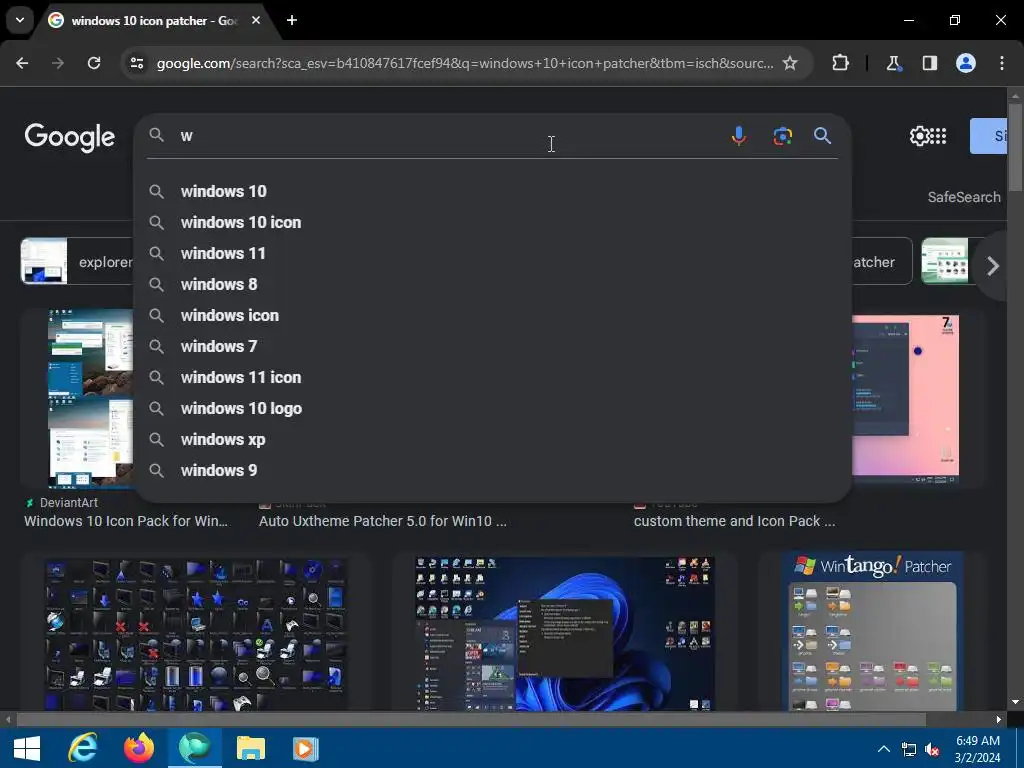Click inside the Google search text field
Screen dimensions: 1024x768
click(451, 136)
